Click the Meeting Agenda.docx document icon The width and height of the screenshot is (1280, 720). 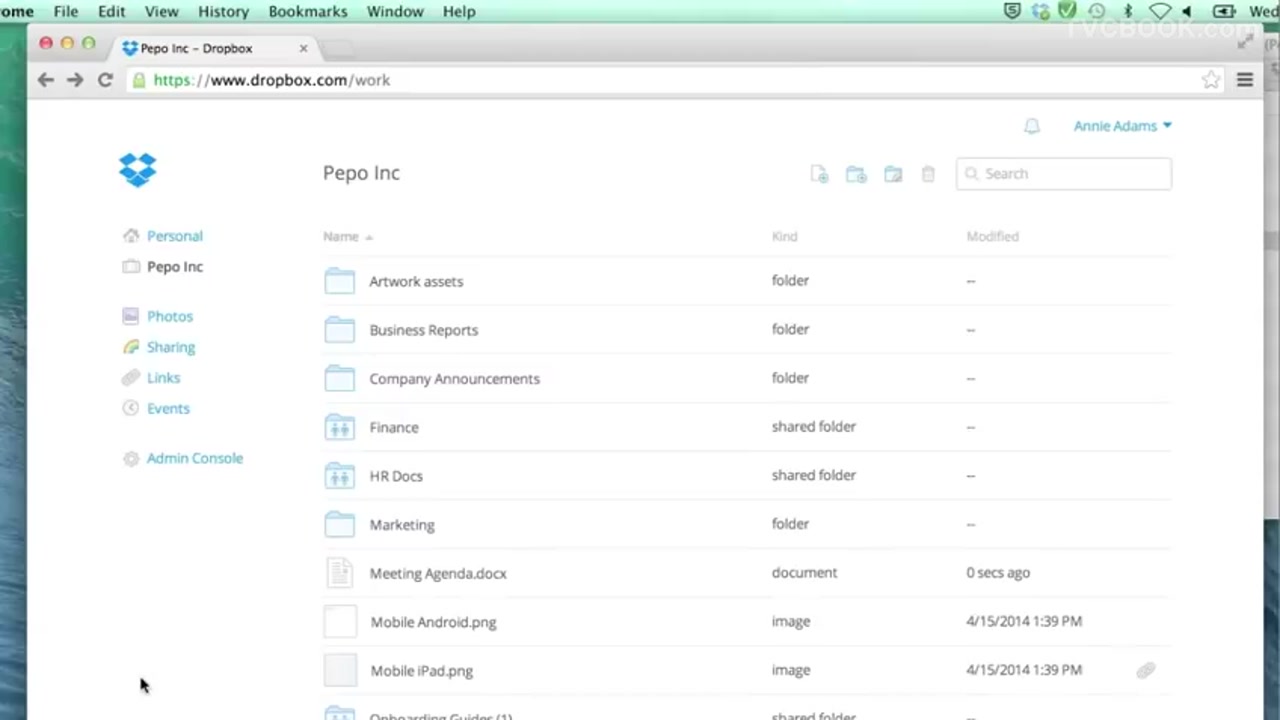340,573
